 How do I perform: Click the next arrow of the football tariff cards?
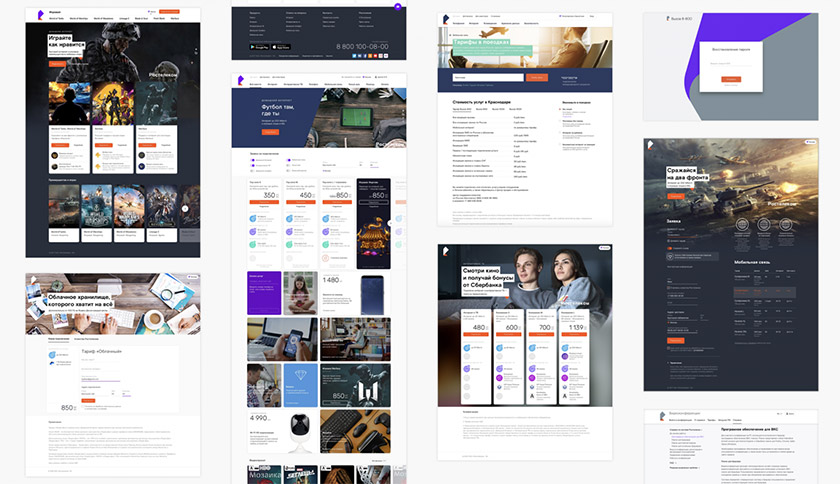tap(390, 222)
